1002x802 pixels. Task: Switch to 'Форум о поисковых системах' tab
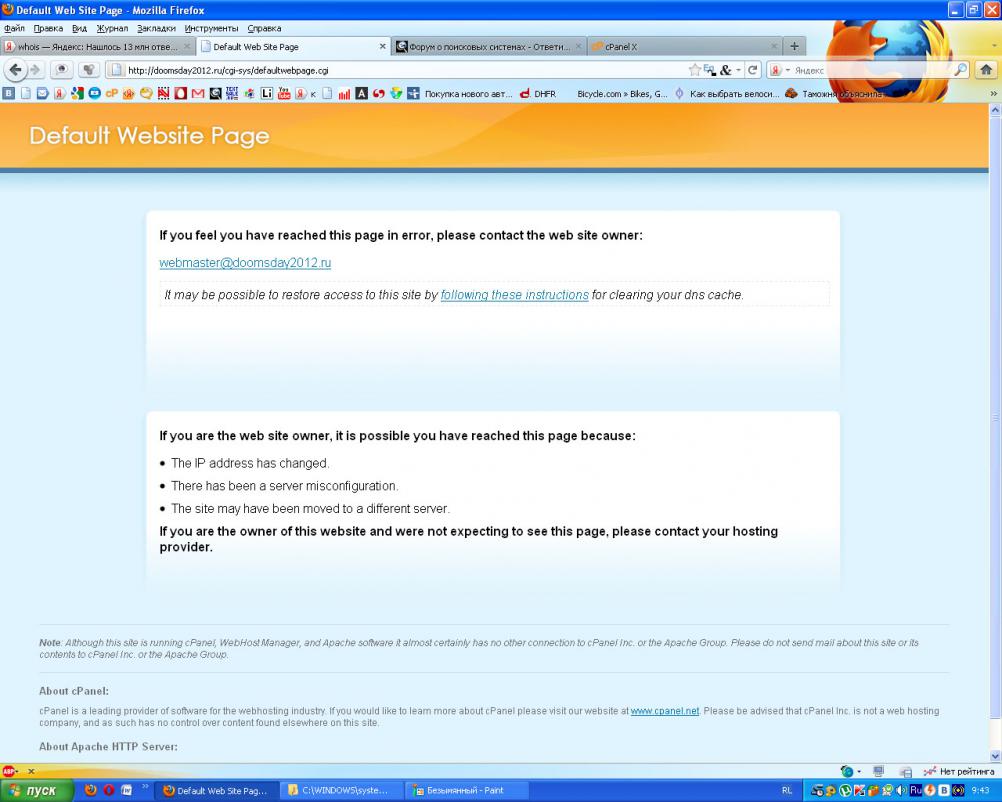click(488, 47)
